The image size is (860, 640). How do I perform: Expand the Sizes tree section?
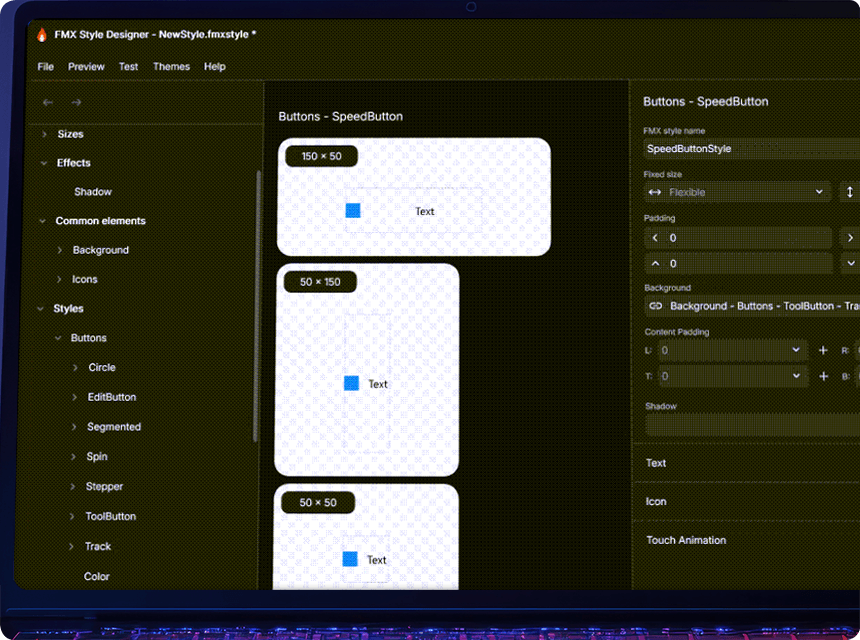(x=44, y=134)
